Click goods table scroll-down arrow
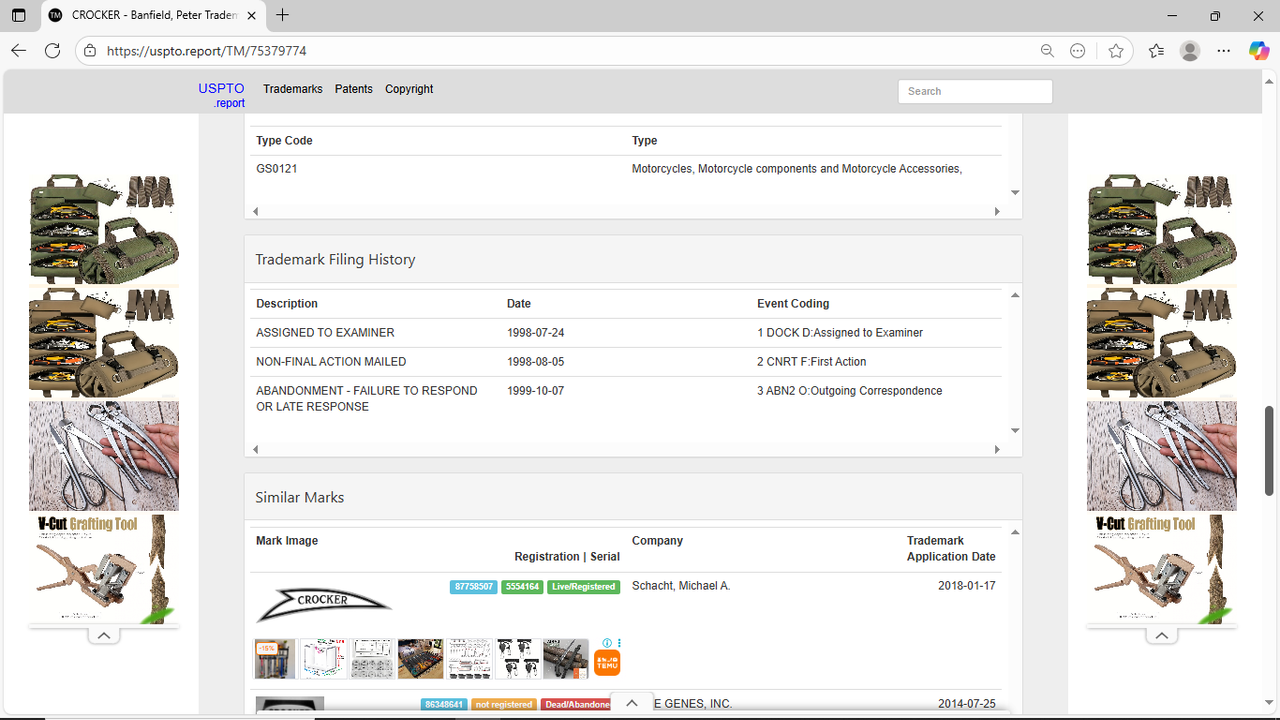The width and height of the screenshot is (1280, 720). pyautogui.click(x=1015, y=193)
